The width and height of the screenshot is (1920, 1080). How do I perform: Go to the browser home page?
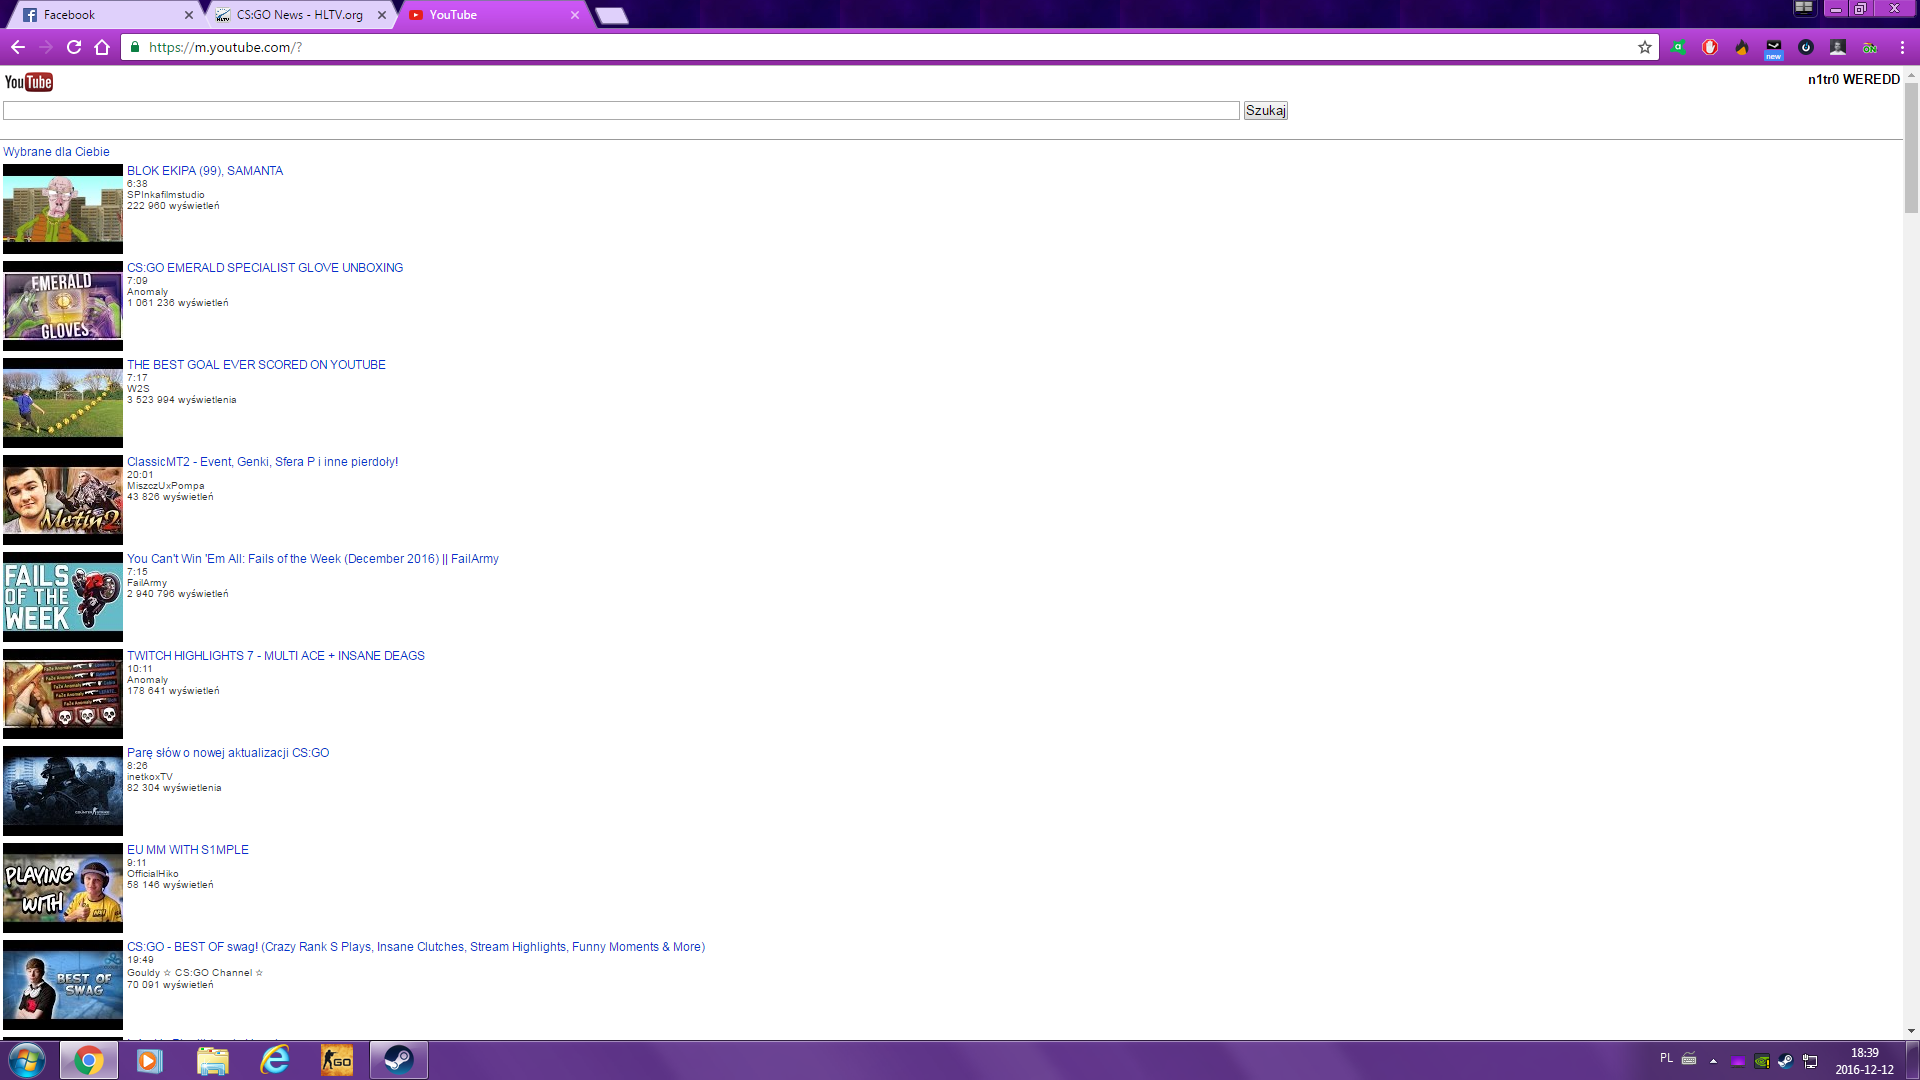click(102, 47)
